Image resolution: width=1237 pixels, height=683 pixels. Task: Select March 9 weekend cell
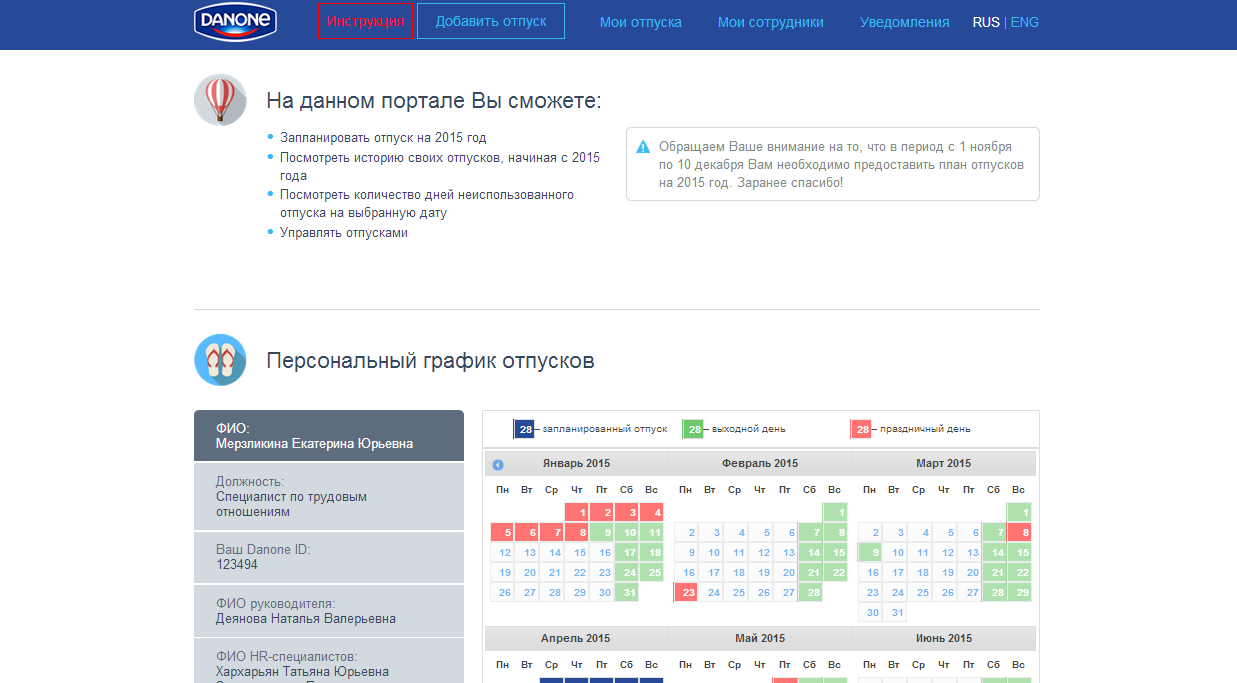[870, 552]
